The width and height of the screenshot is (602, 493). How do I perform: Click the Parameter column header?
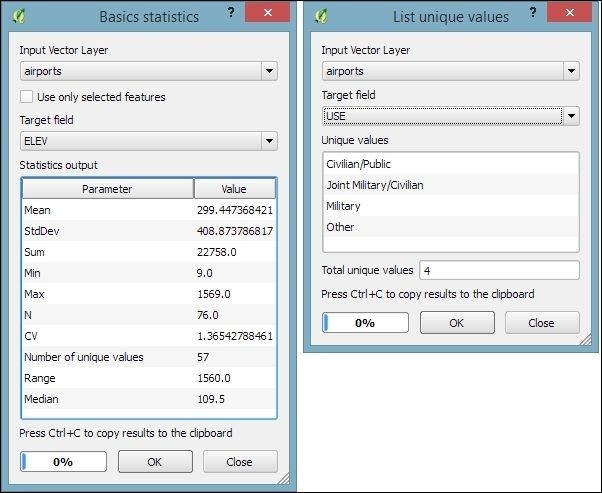107,189
